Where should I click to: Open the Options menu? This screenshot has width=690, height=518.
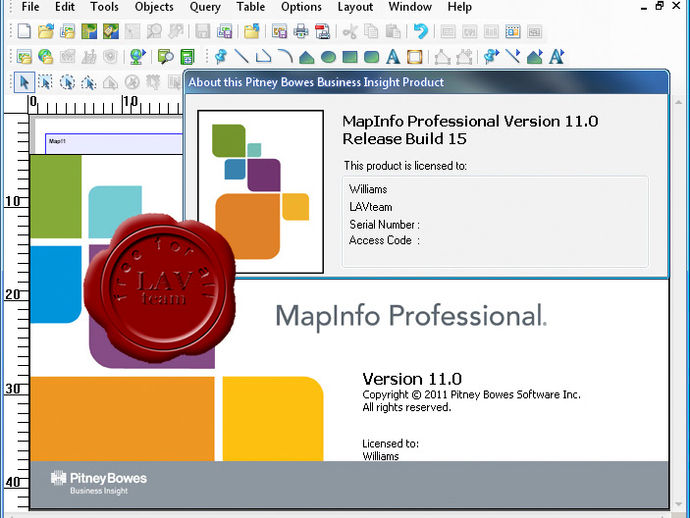[301, 7]
